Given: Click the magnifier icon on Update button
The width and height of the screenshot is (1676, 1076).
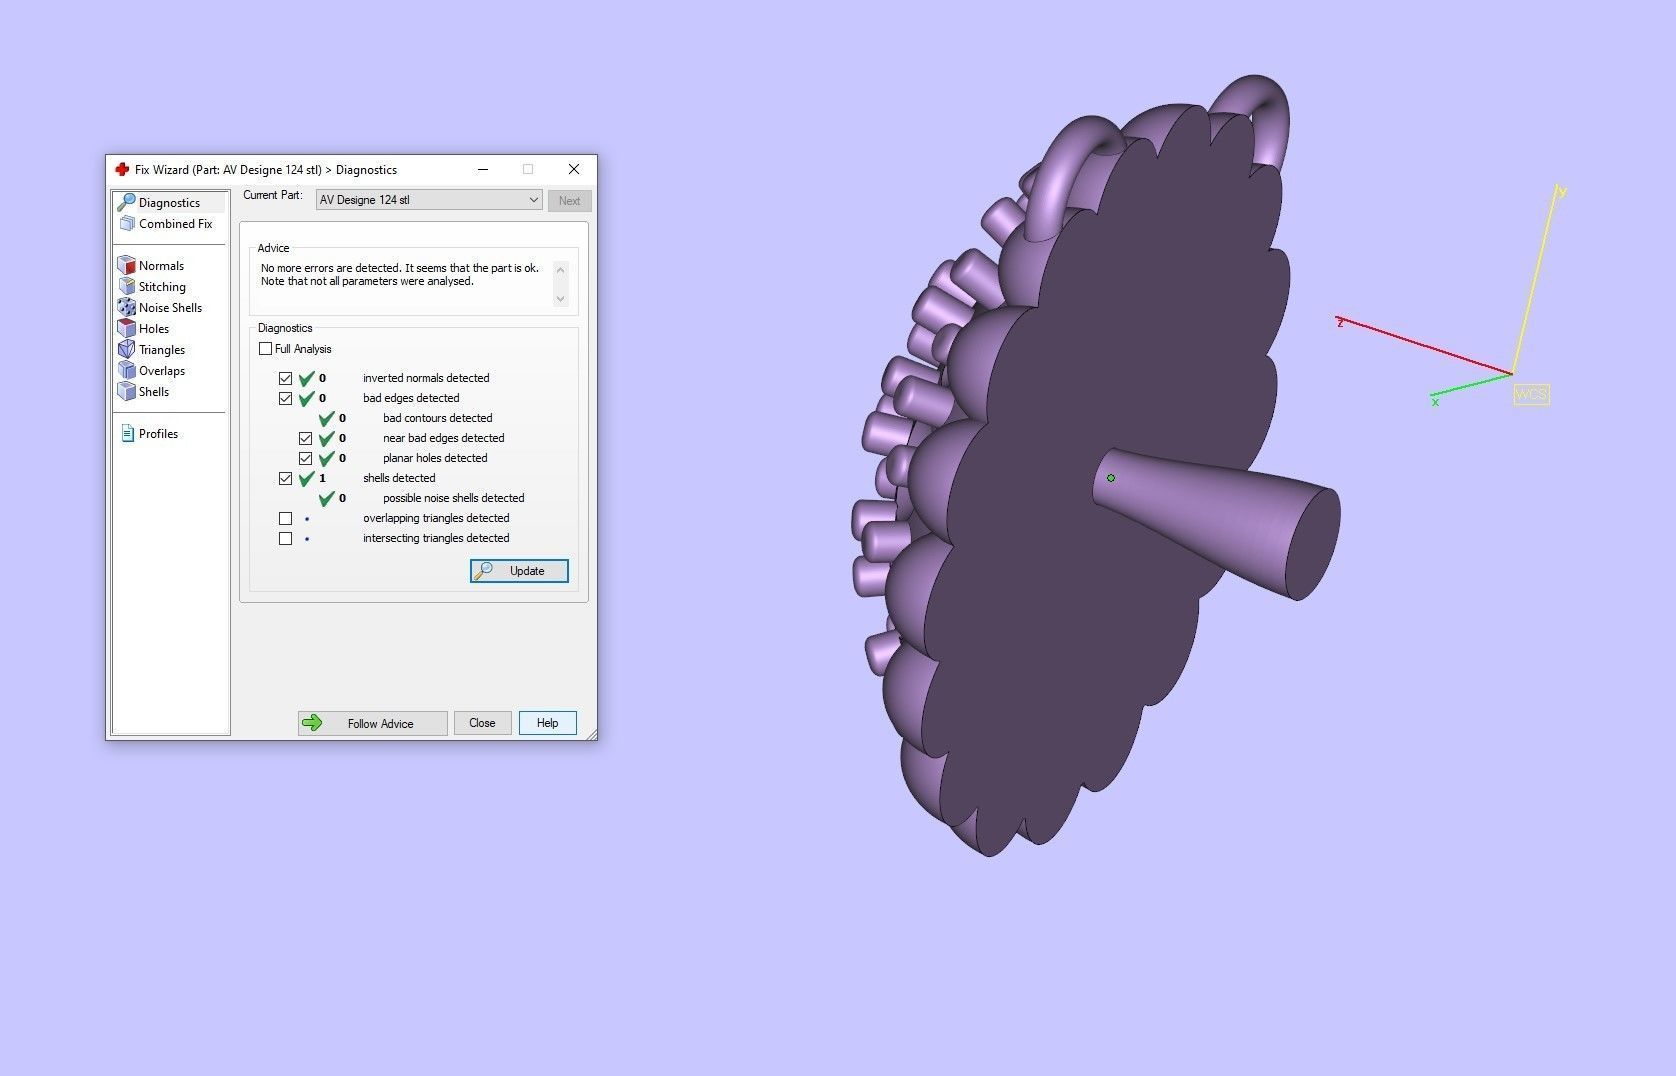Looking at the screenshot, I should tap(483, 571).
